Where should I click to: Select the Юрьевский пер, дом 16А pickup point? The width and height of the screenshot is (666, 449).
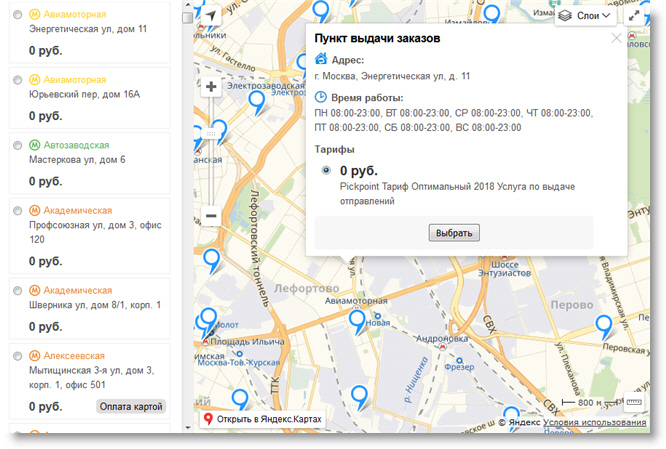(x=17, y=80)
